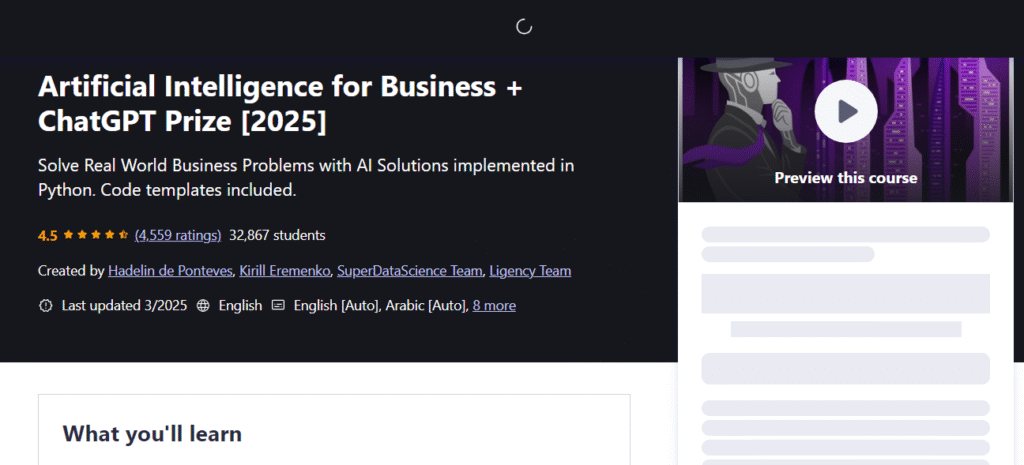The width and height of the screenshot is (1024, 465).
Task: Click the Artificial Intelligence for Business title
Action: (x=280, y=104)
